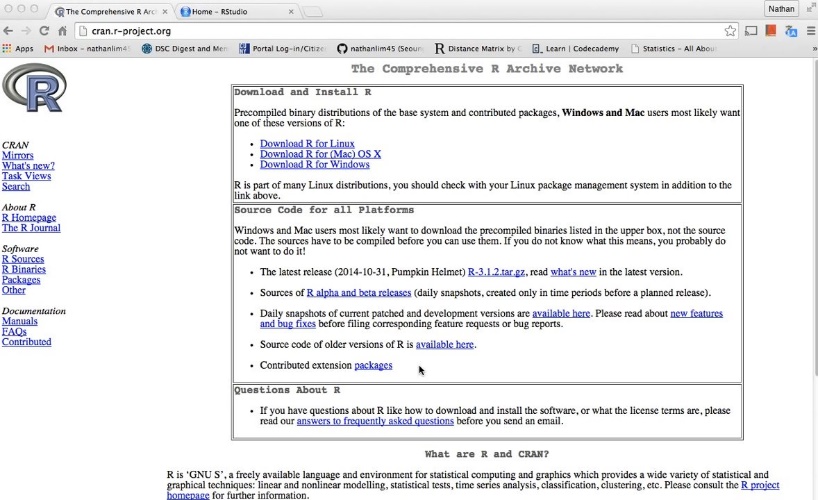Open the R Sources sidebar link
The height and width of the screenshot is (500, 818).
23,259
